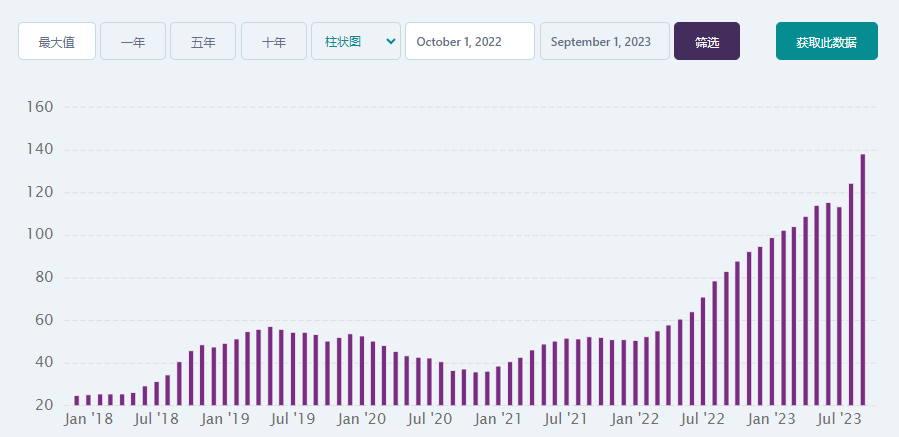Switch to the 五年 time range

pos(203,41)
